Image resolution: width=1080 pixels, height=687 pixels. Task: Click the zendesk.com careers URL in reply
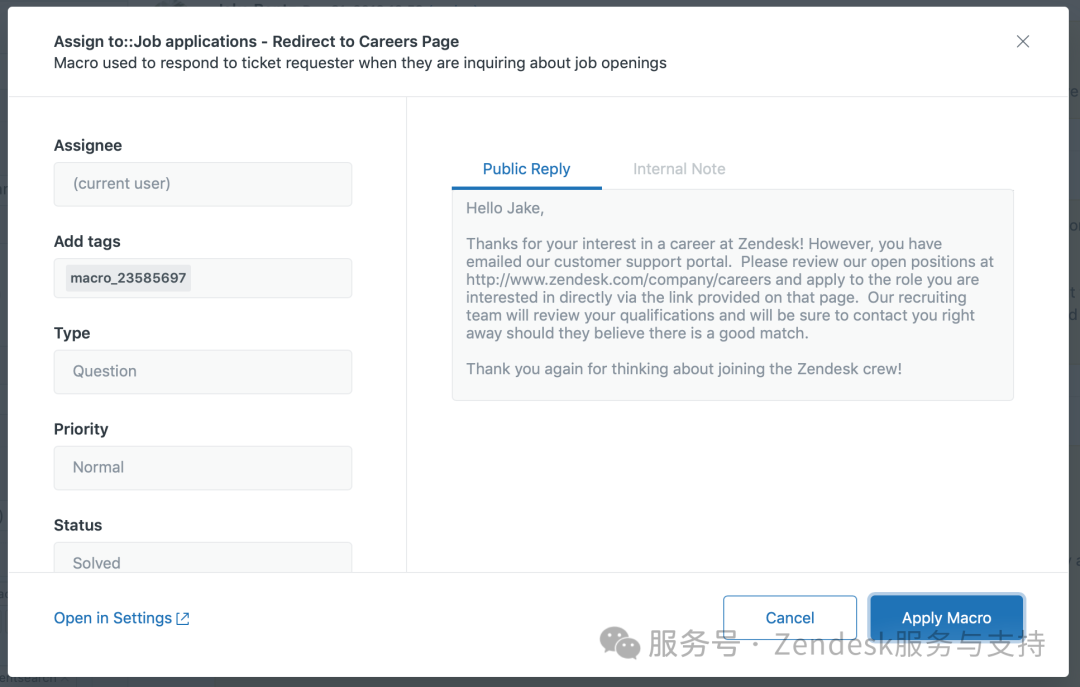point(620,280)
